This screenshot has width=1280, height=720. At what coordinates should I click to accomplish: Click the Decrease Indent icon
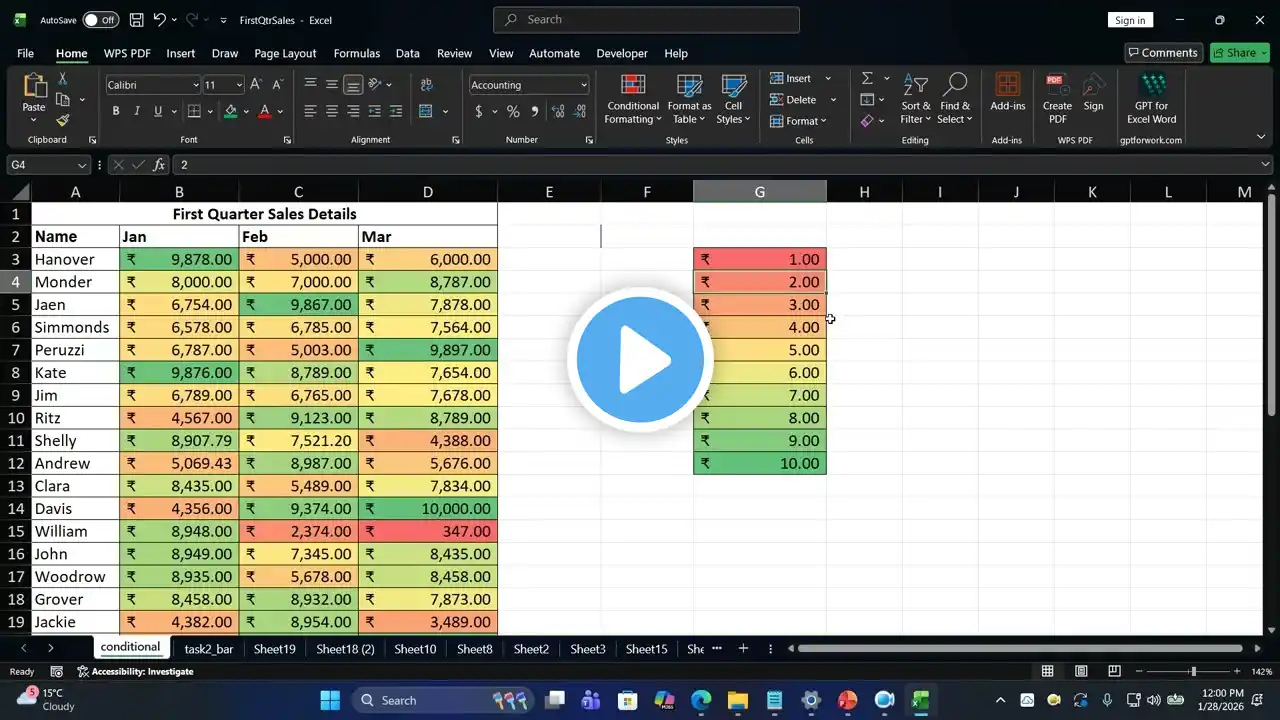(375, 111)
